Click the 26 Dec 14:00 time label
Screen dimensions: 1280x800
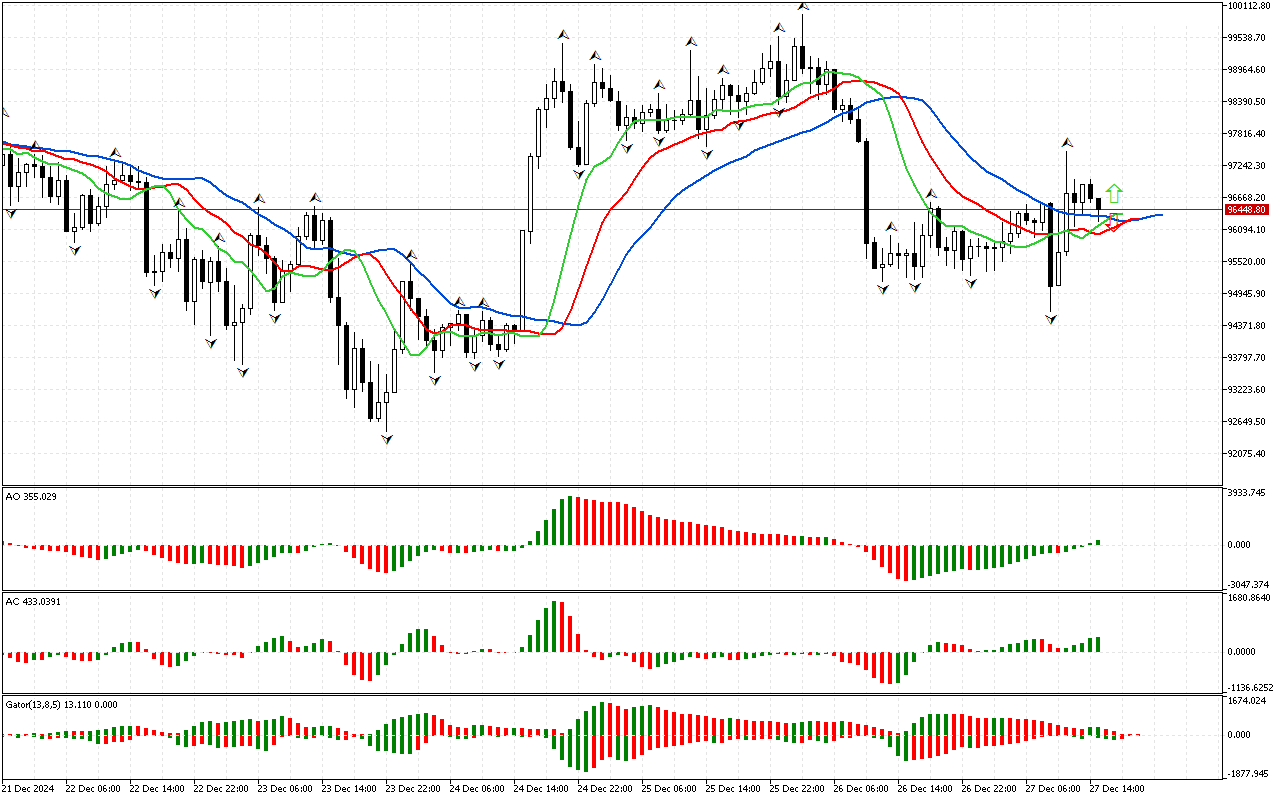pyautogui.click(x=925, y=789)
